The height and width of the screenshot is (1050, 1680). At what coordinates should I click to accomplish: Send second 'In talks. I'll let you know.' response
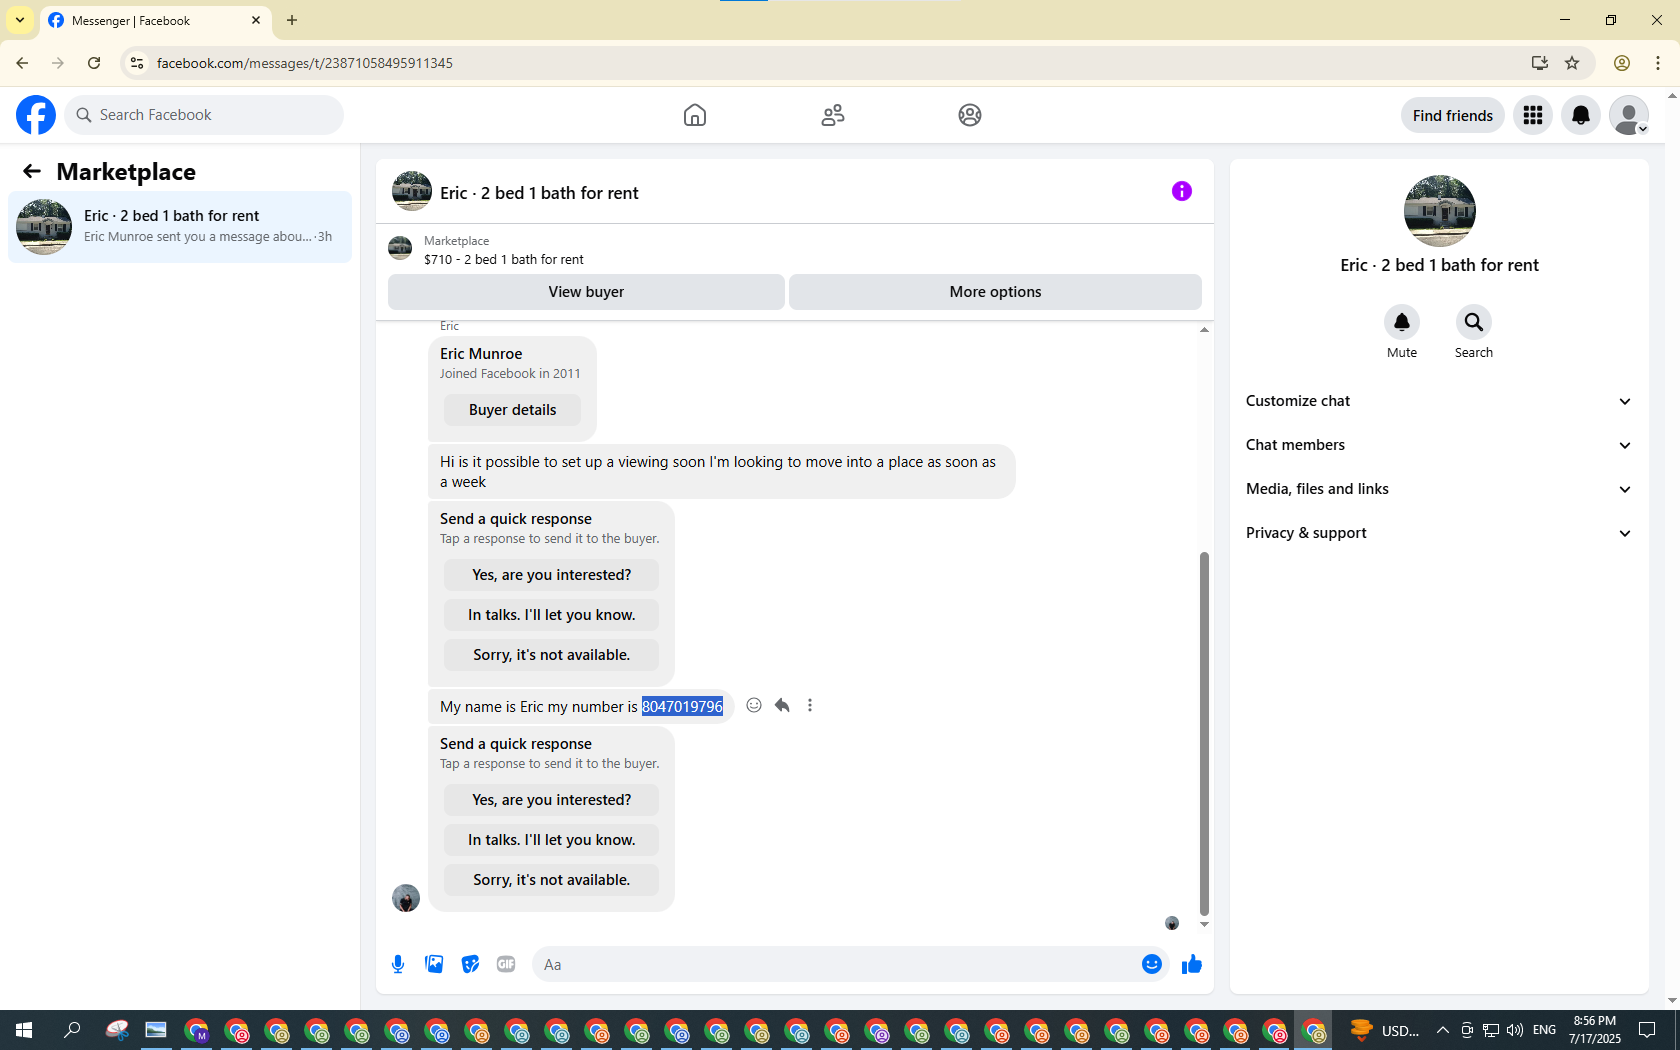click(x=551, y=840)
